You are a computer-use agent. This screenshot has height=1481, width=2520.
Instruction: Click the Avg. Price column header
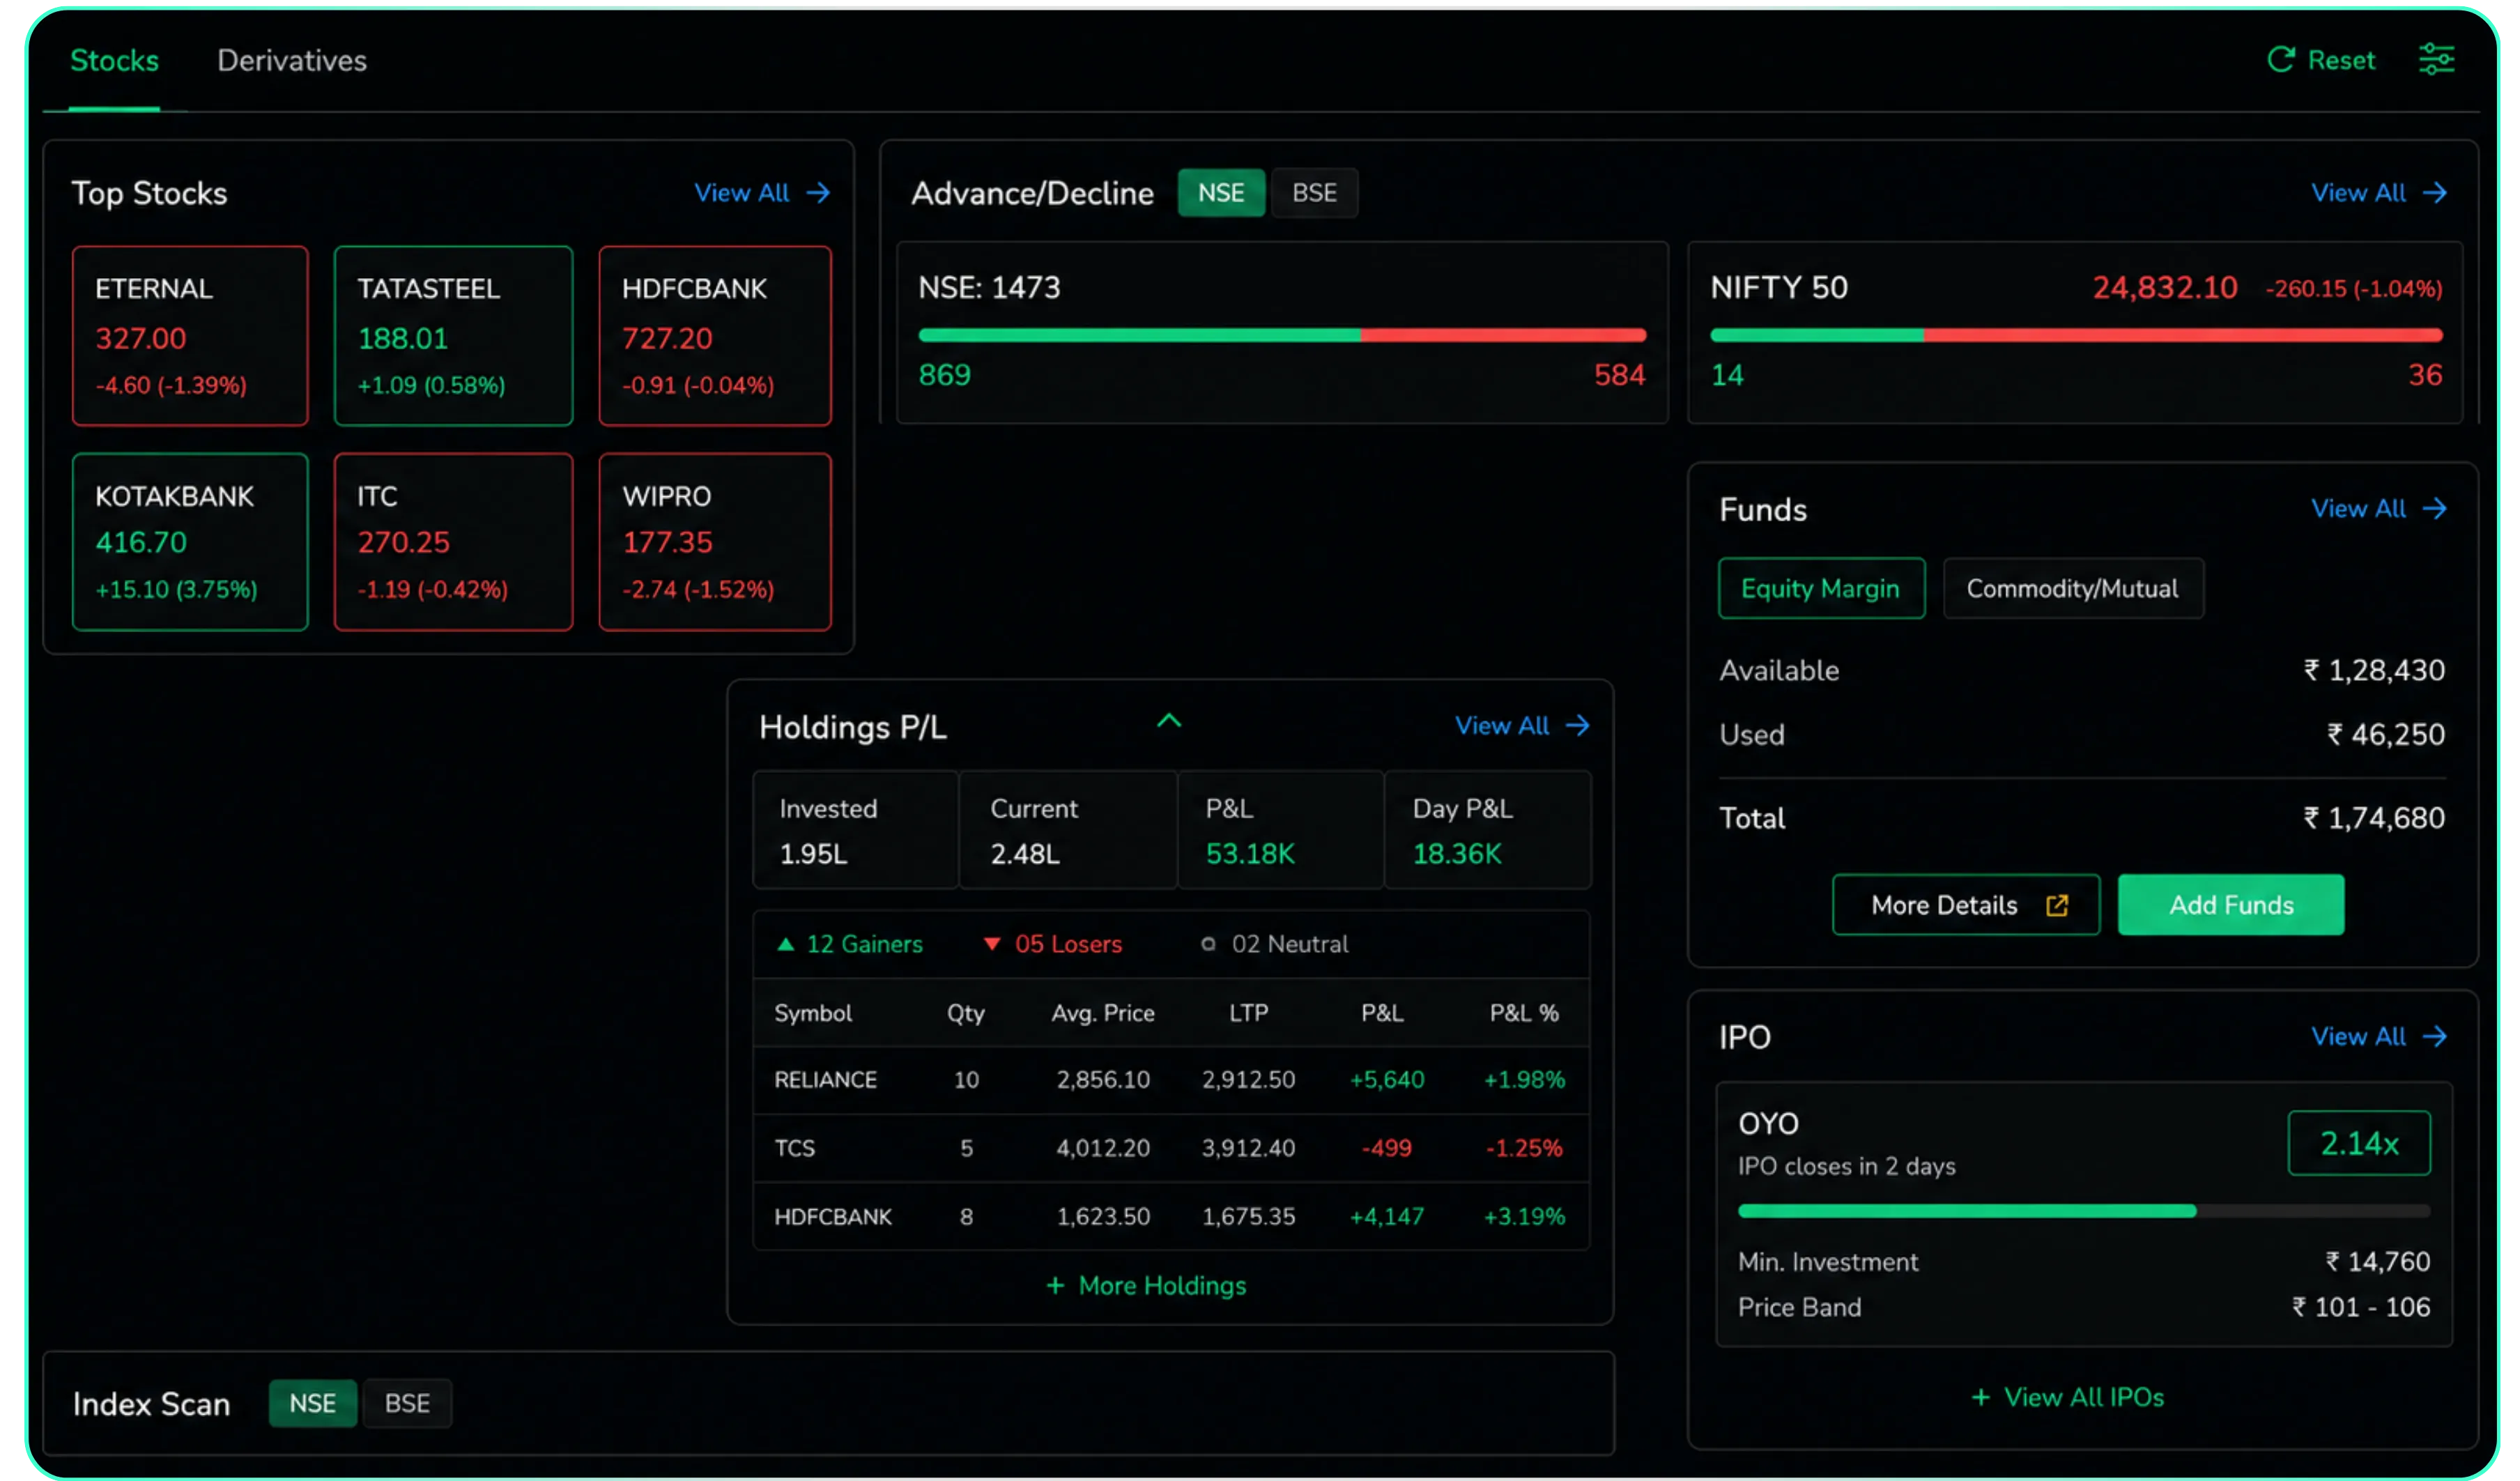(x=1102, y=1013)
